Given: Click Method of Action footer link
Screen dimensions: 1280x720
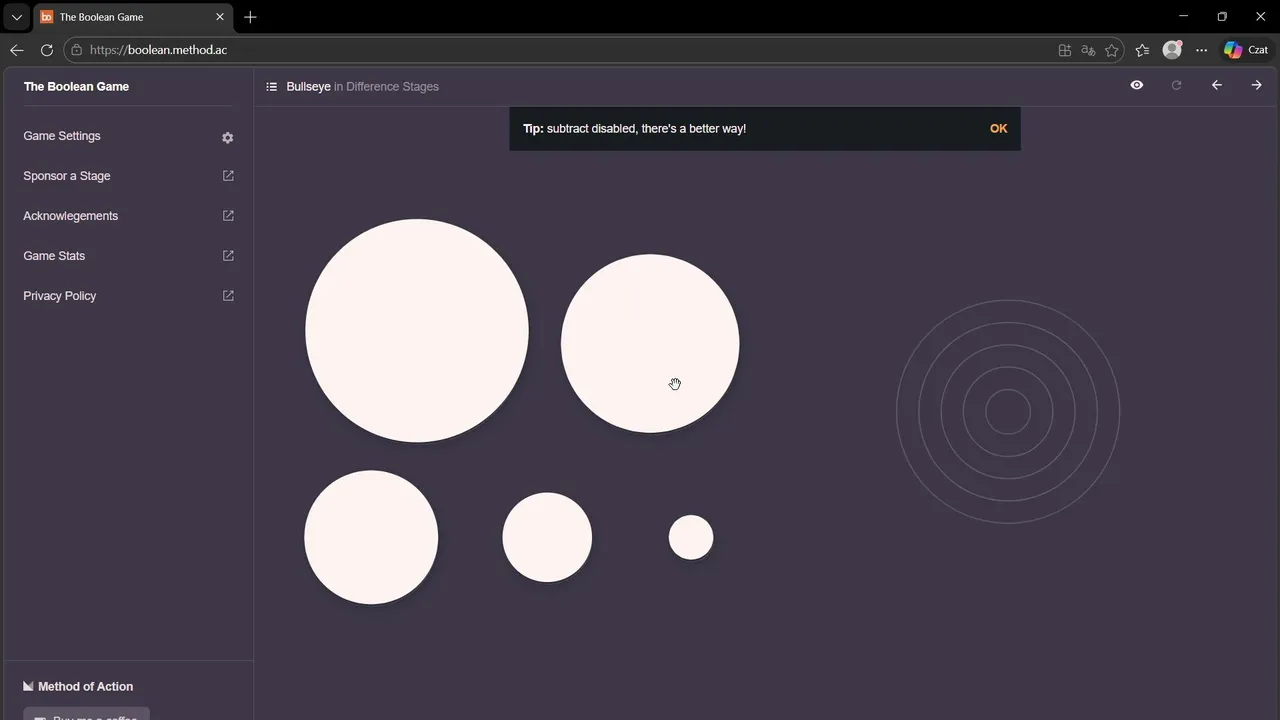Looking at the screenshot, I should [x=78, y=687].
